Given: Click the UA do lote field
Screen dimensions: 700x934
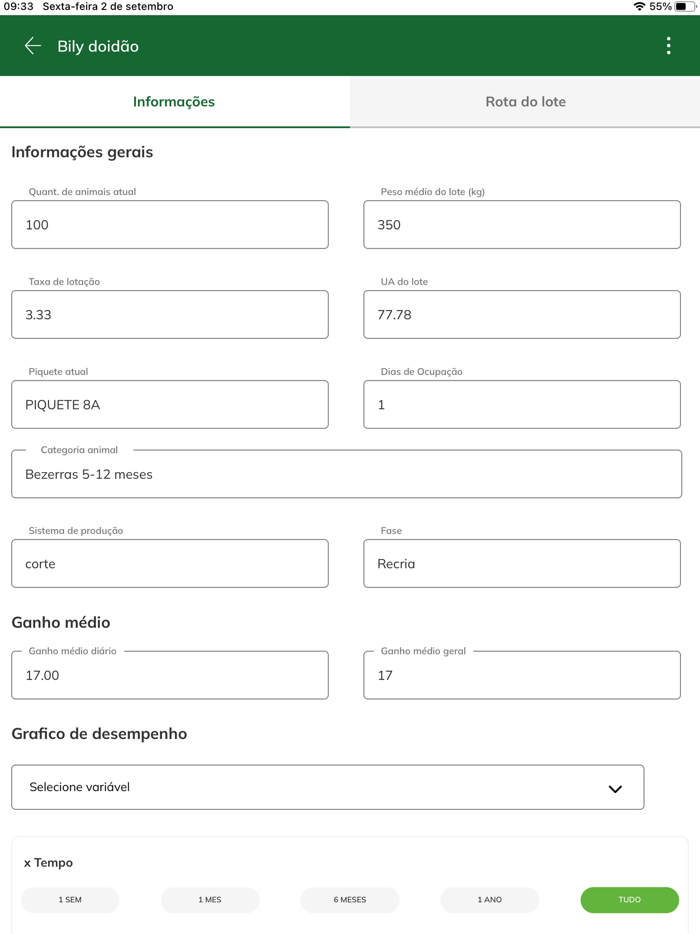Looking at the screenshot, I should pos(522,315).
